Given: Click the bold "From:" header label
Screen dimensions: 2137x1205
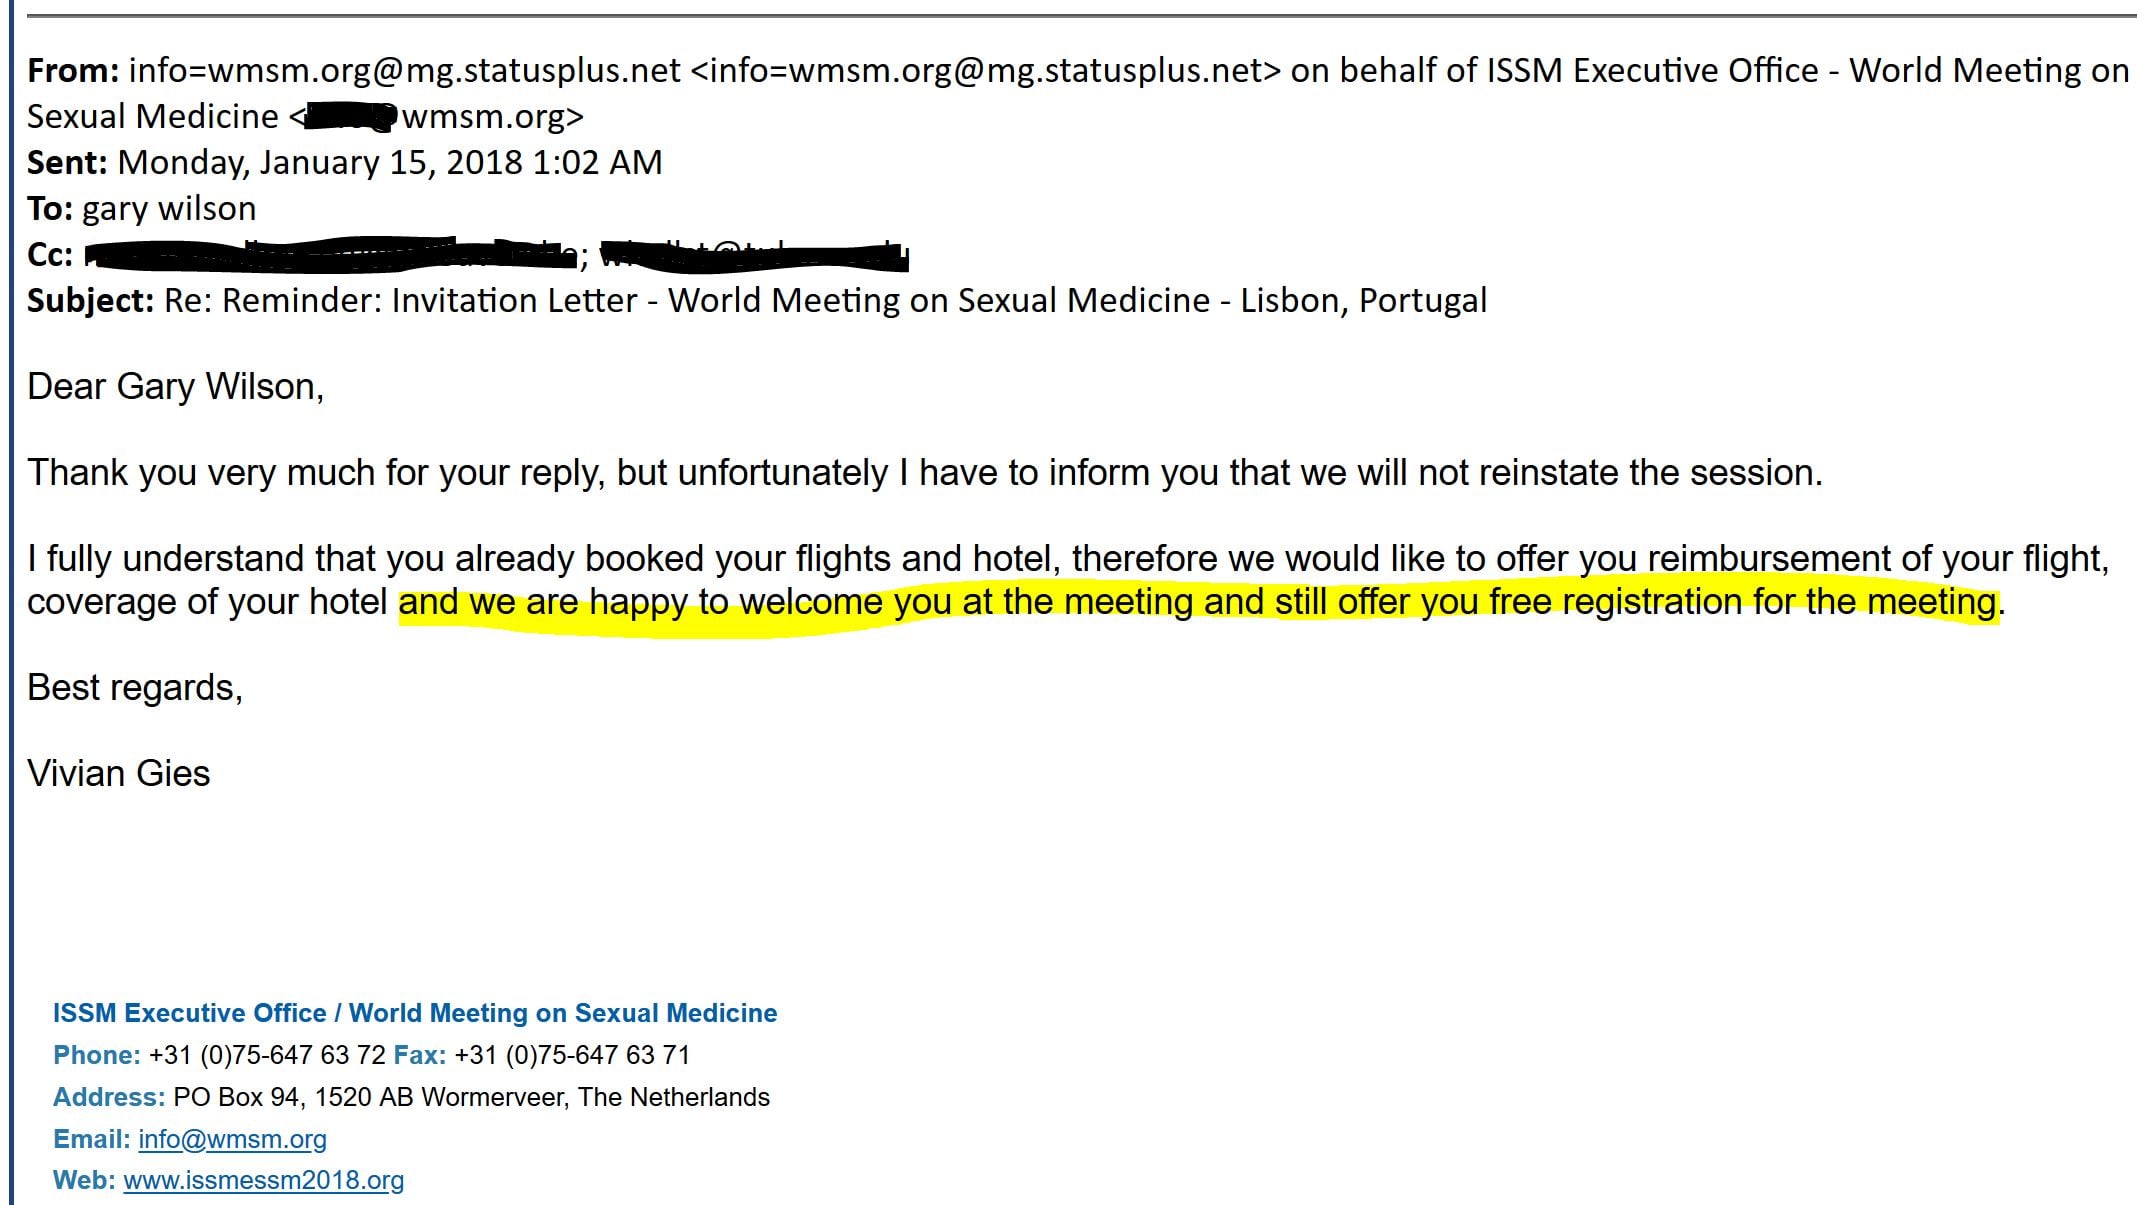Looking at the screenshot, I should click(73, 71).
